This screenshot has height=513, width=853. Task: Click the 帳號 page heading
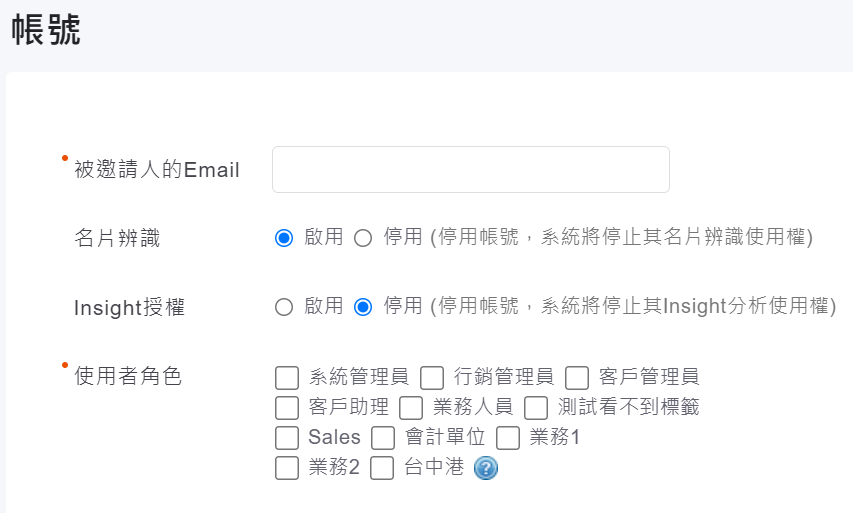[46, 30]
